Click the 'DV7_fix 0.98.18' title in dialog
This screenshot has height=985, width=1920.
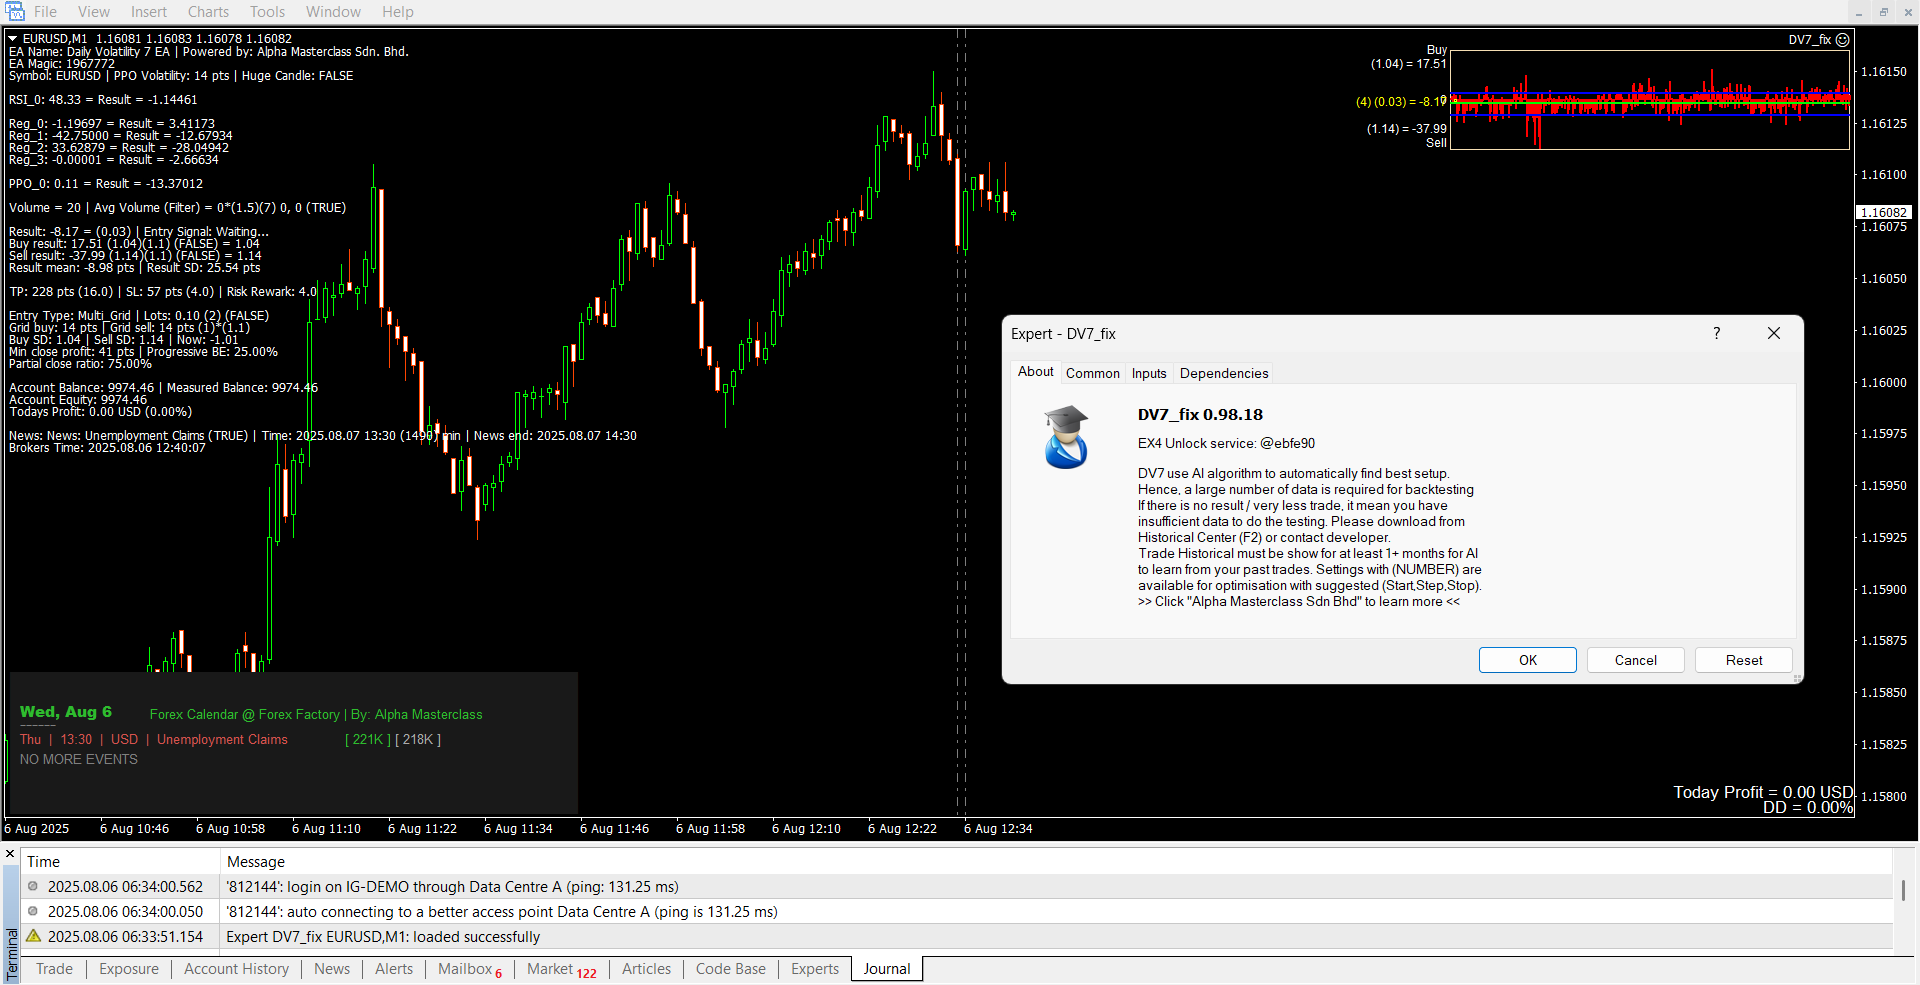[1200, 414]
